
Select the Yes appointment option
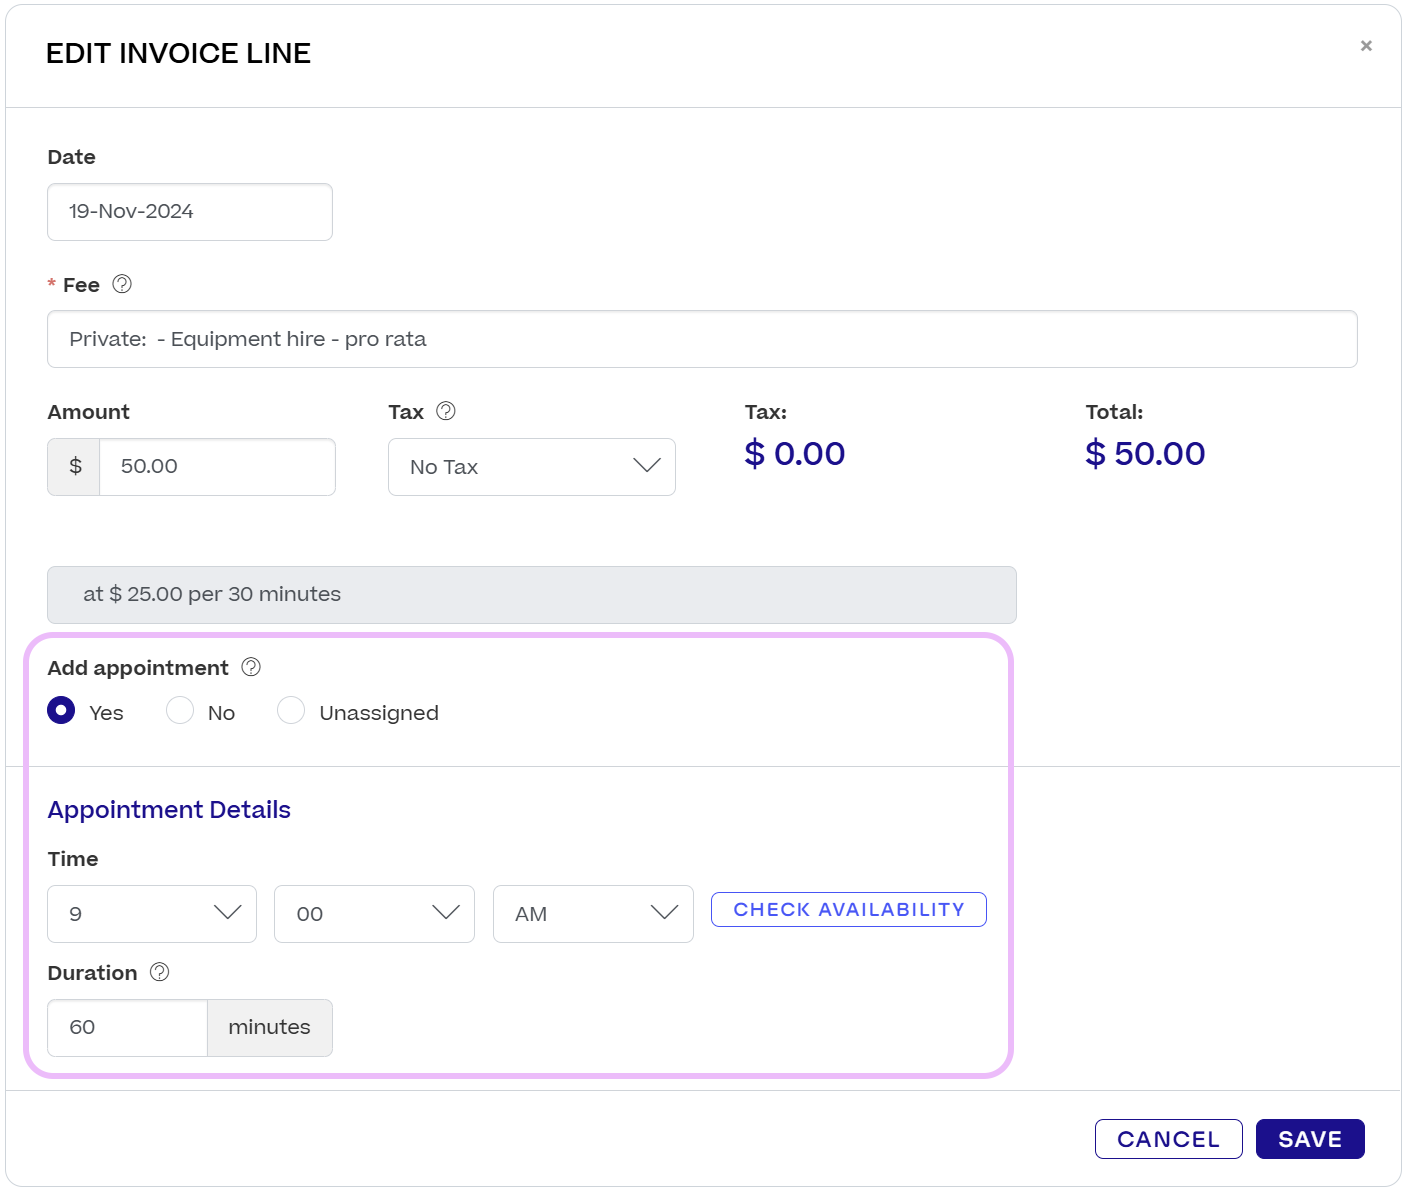click(x=61, y=711)
